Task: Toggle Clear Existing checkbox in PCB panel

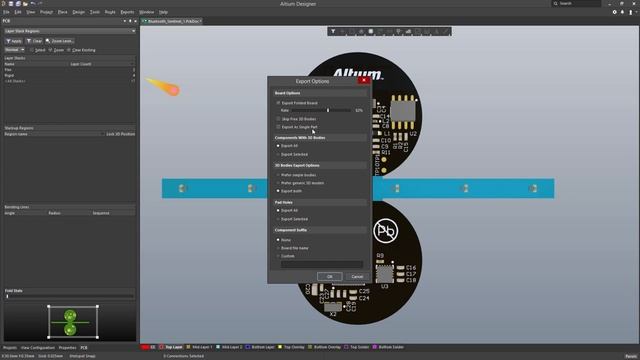Action: tap(69, 50)
